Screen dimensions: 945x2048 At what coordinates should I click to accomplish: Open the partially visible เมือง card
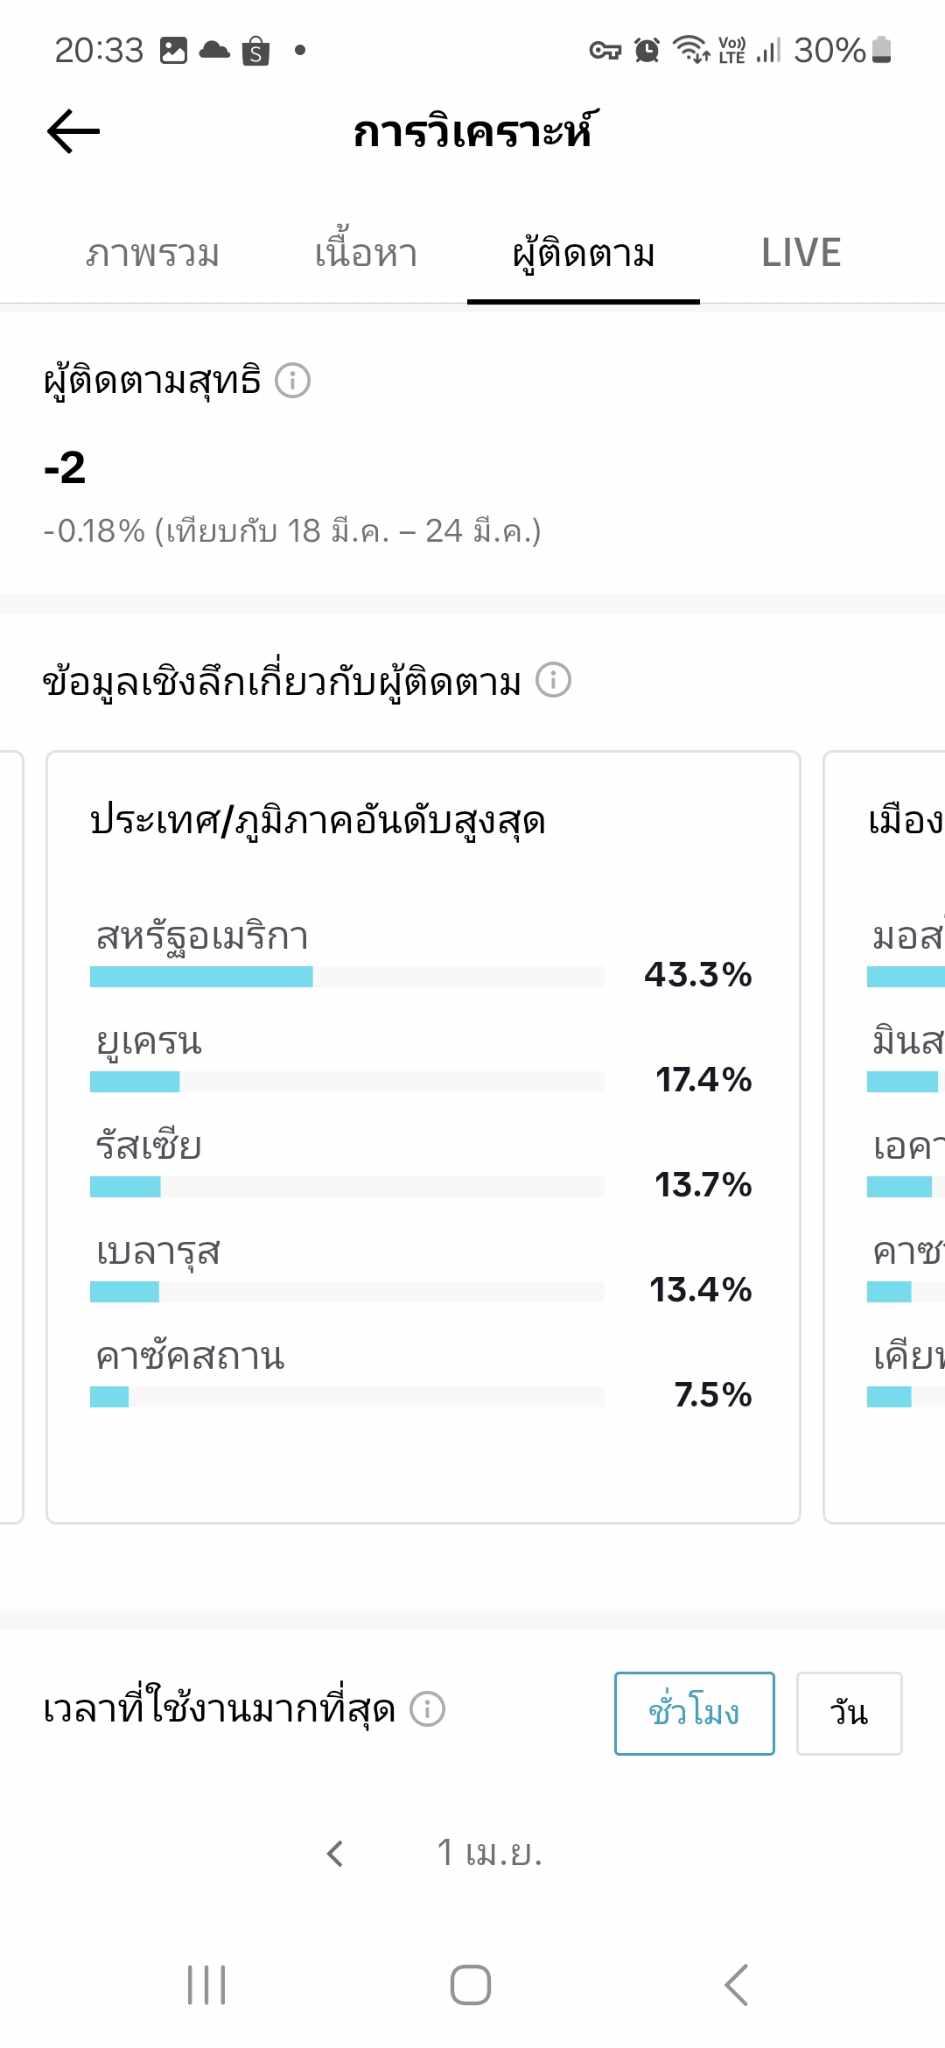coord(884,1138)
